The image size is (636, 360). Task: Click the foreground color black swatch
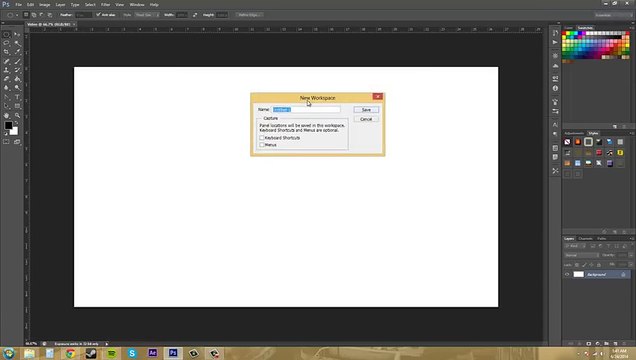[x=8, y=125]
